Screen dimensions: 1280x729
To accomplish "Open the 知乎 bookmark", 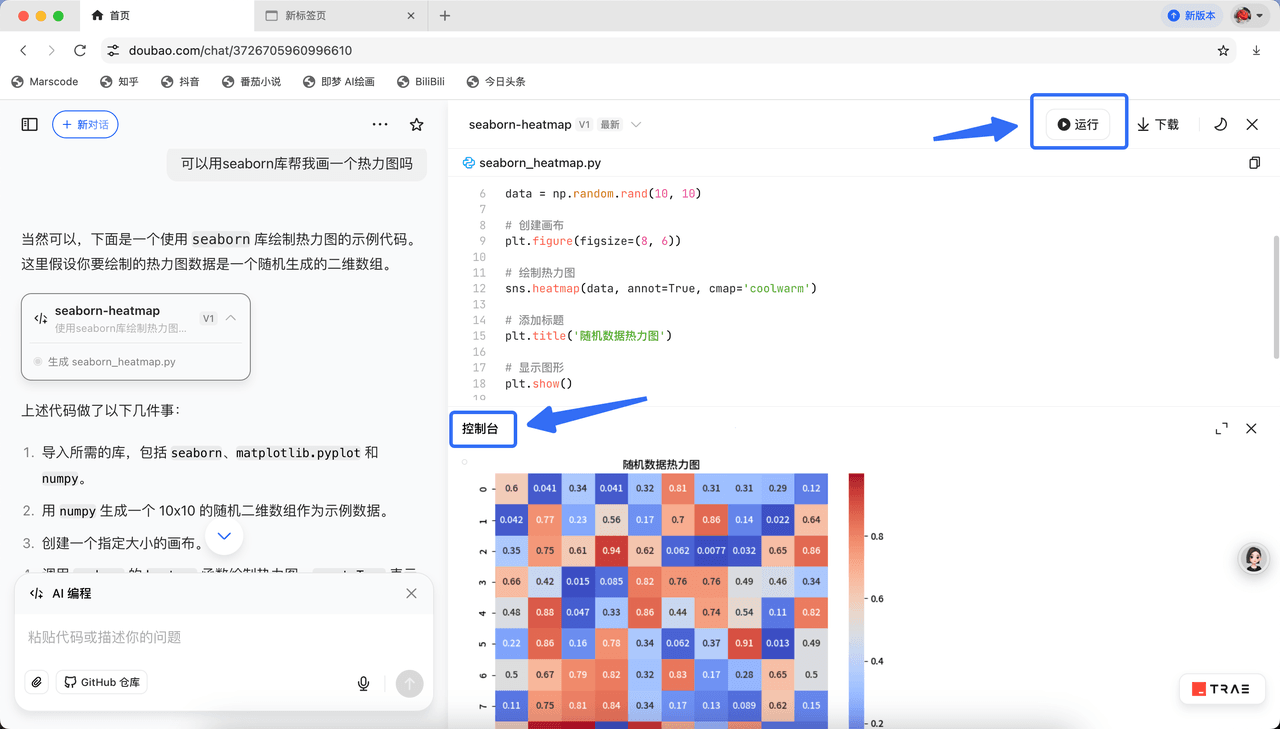I will [x=120, y=82].
